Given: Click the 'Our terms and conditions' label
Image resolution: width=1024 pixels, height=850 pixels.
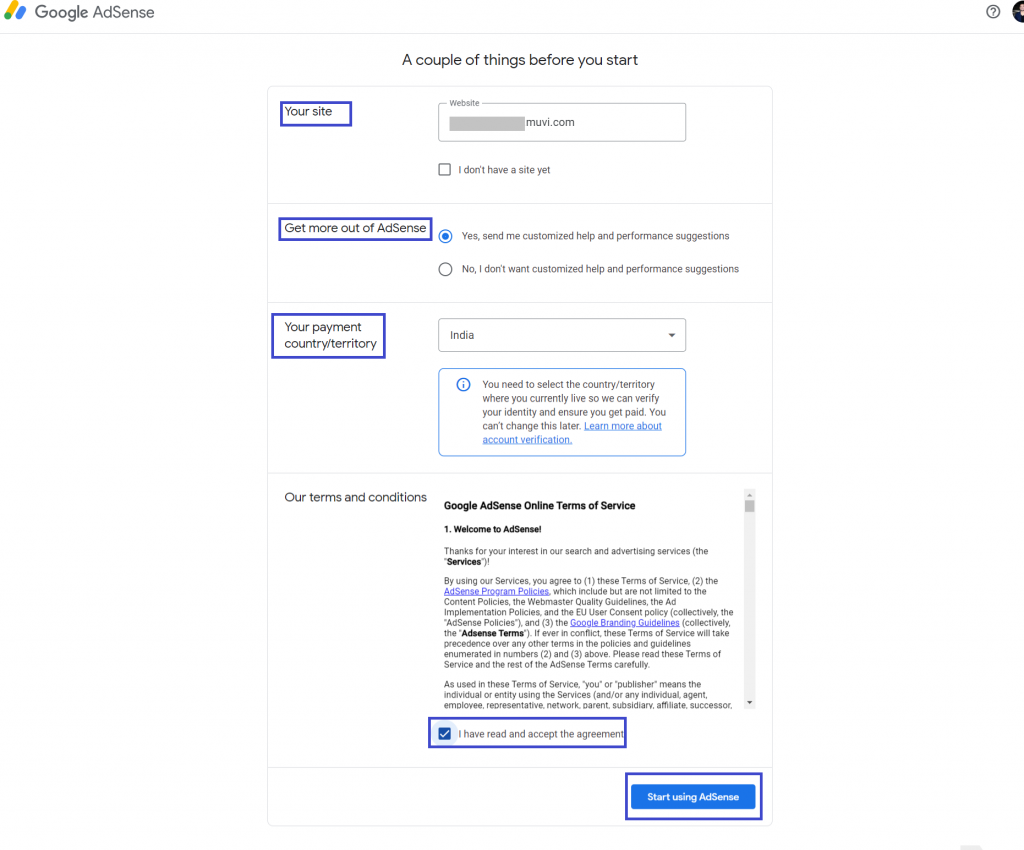Looking at the screenshot, I should (355, 497).
